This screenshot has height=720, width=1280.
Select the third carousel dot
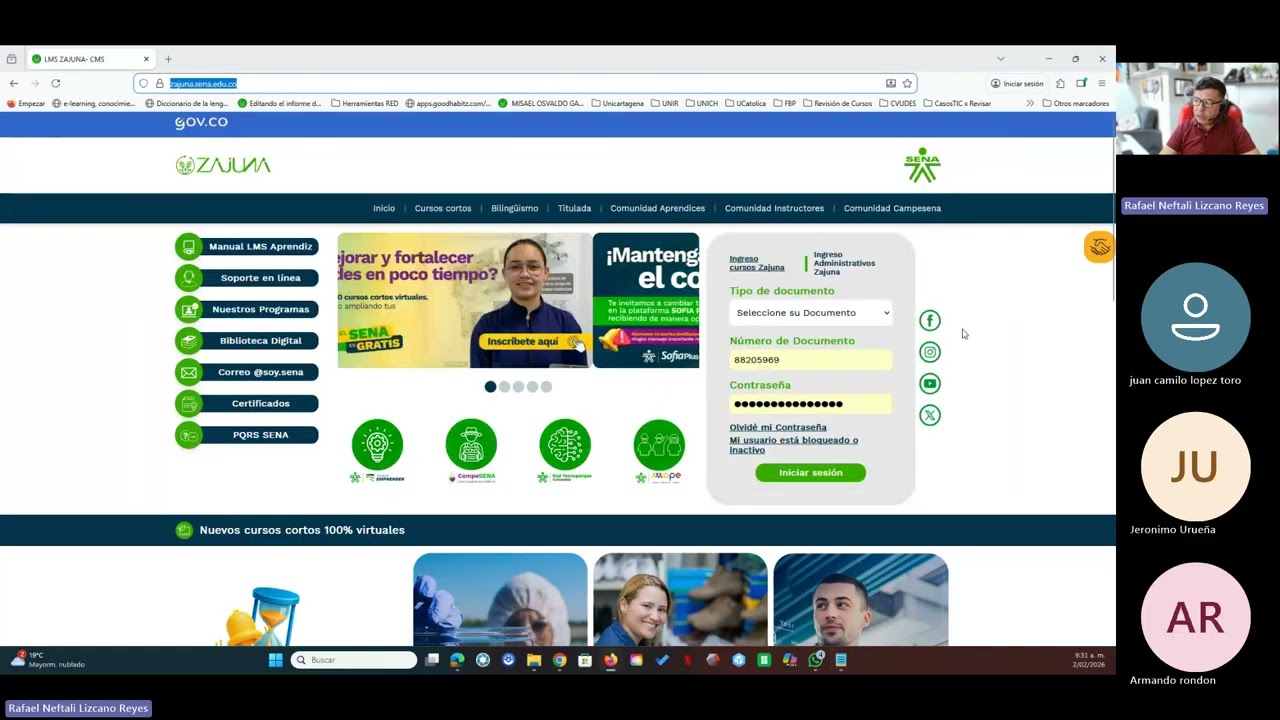pos(518,387)
